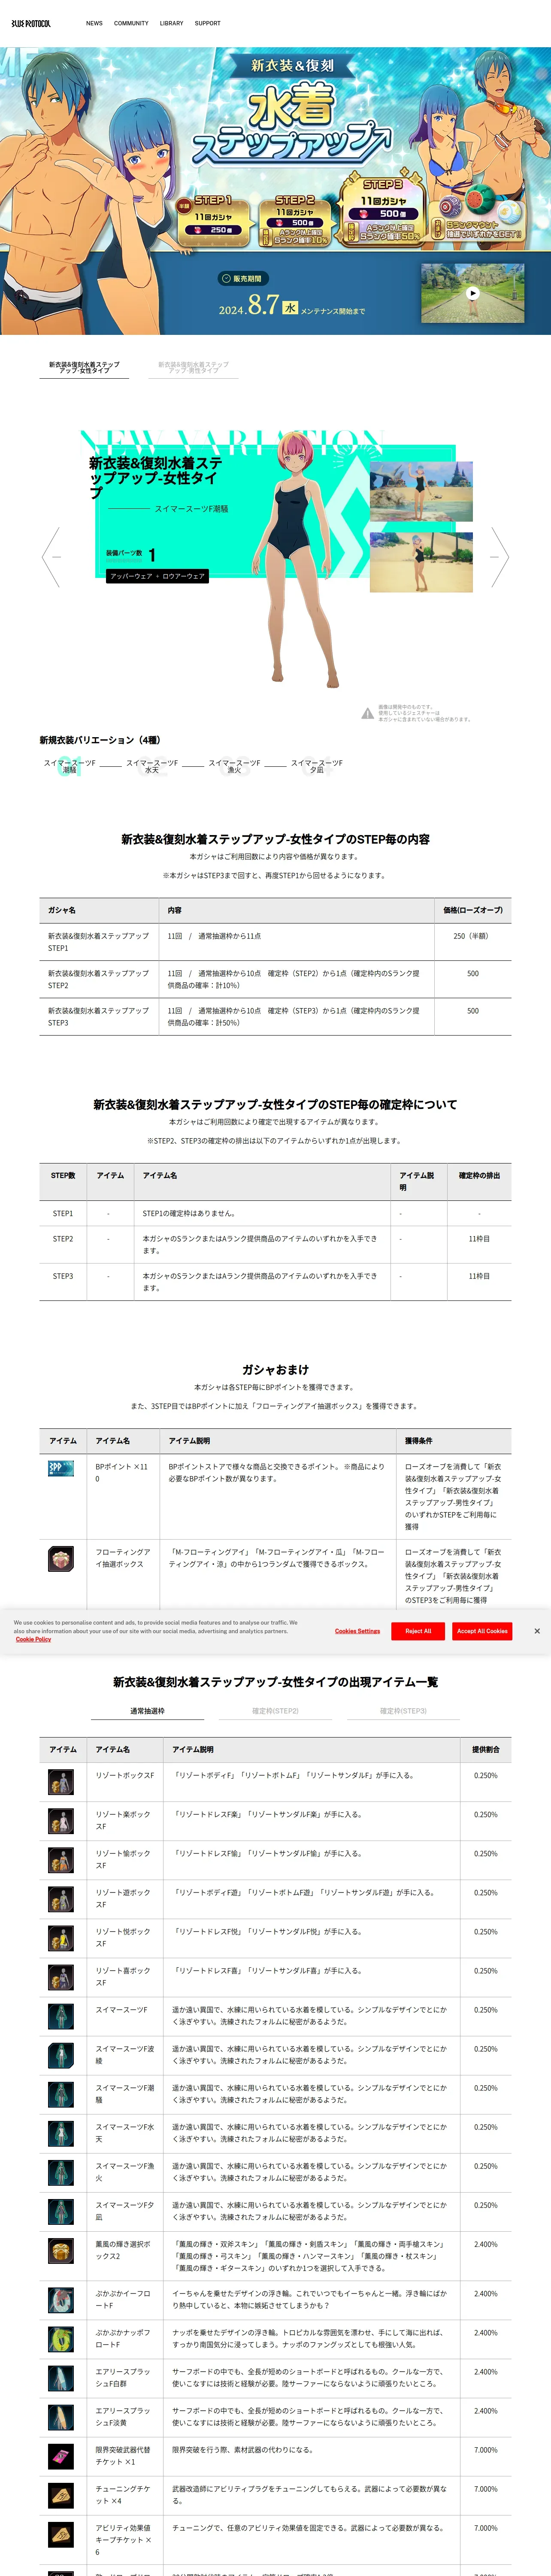Click the 新規衣装バリエーション（4種）heading

pos(100,740)
